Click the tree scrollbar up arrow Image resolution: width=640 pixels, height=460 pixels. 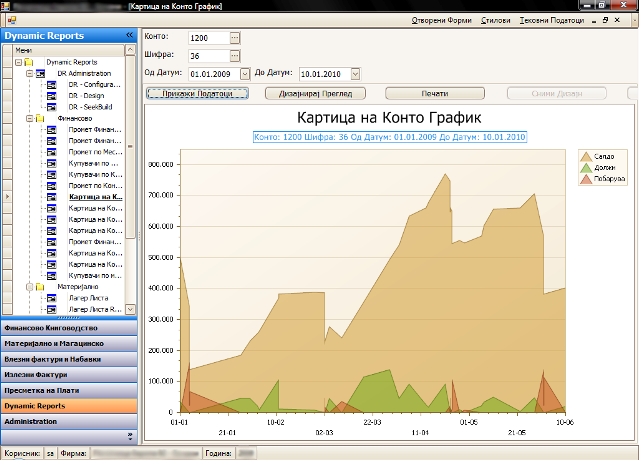pos(130,50)
